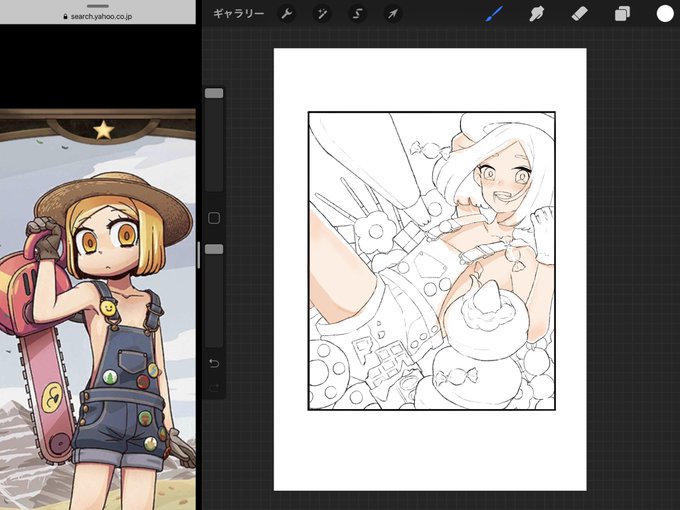The width and height of the screenshot is (680, 510).
Task: Select the Brush tool
Action: pos(494,14)
